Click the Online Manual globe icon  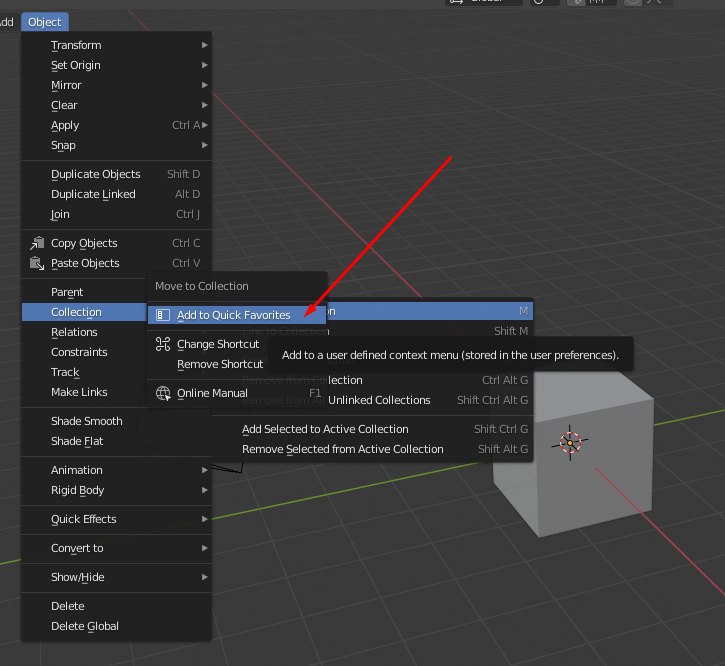point(163,393)
